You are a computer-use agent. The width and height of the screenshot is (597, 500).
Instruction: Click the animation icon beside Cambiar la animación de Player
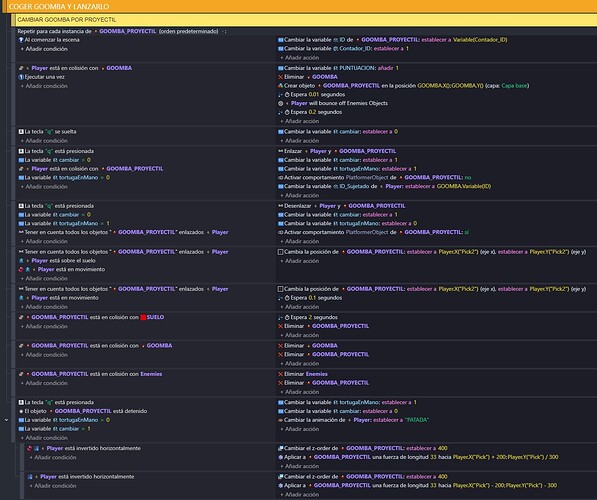pyautogui.click(x=281, y=420)
